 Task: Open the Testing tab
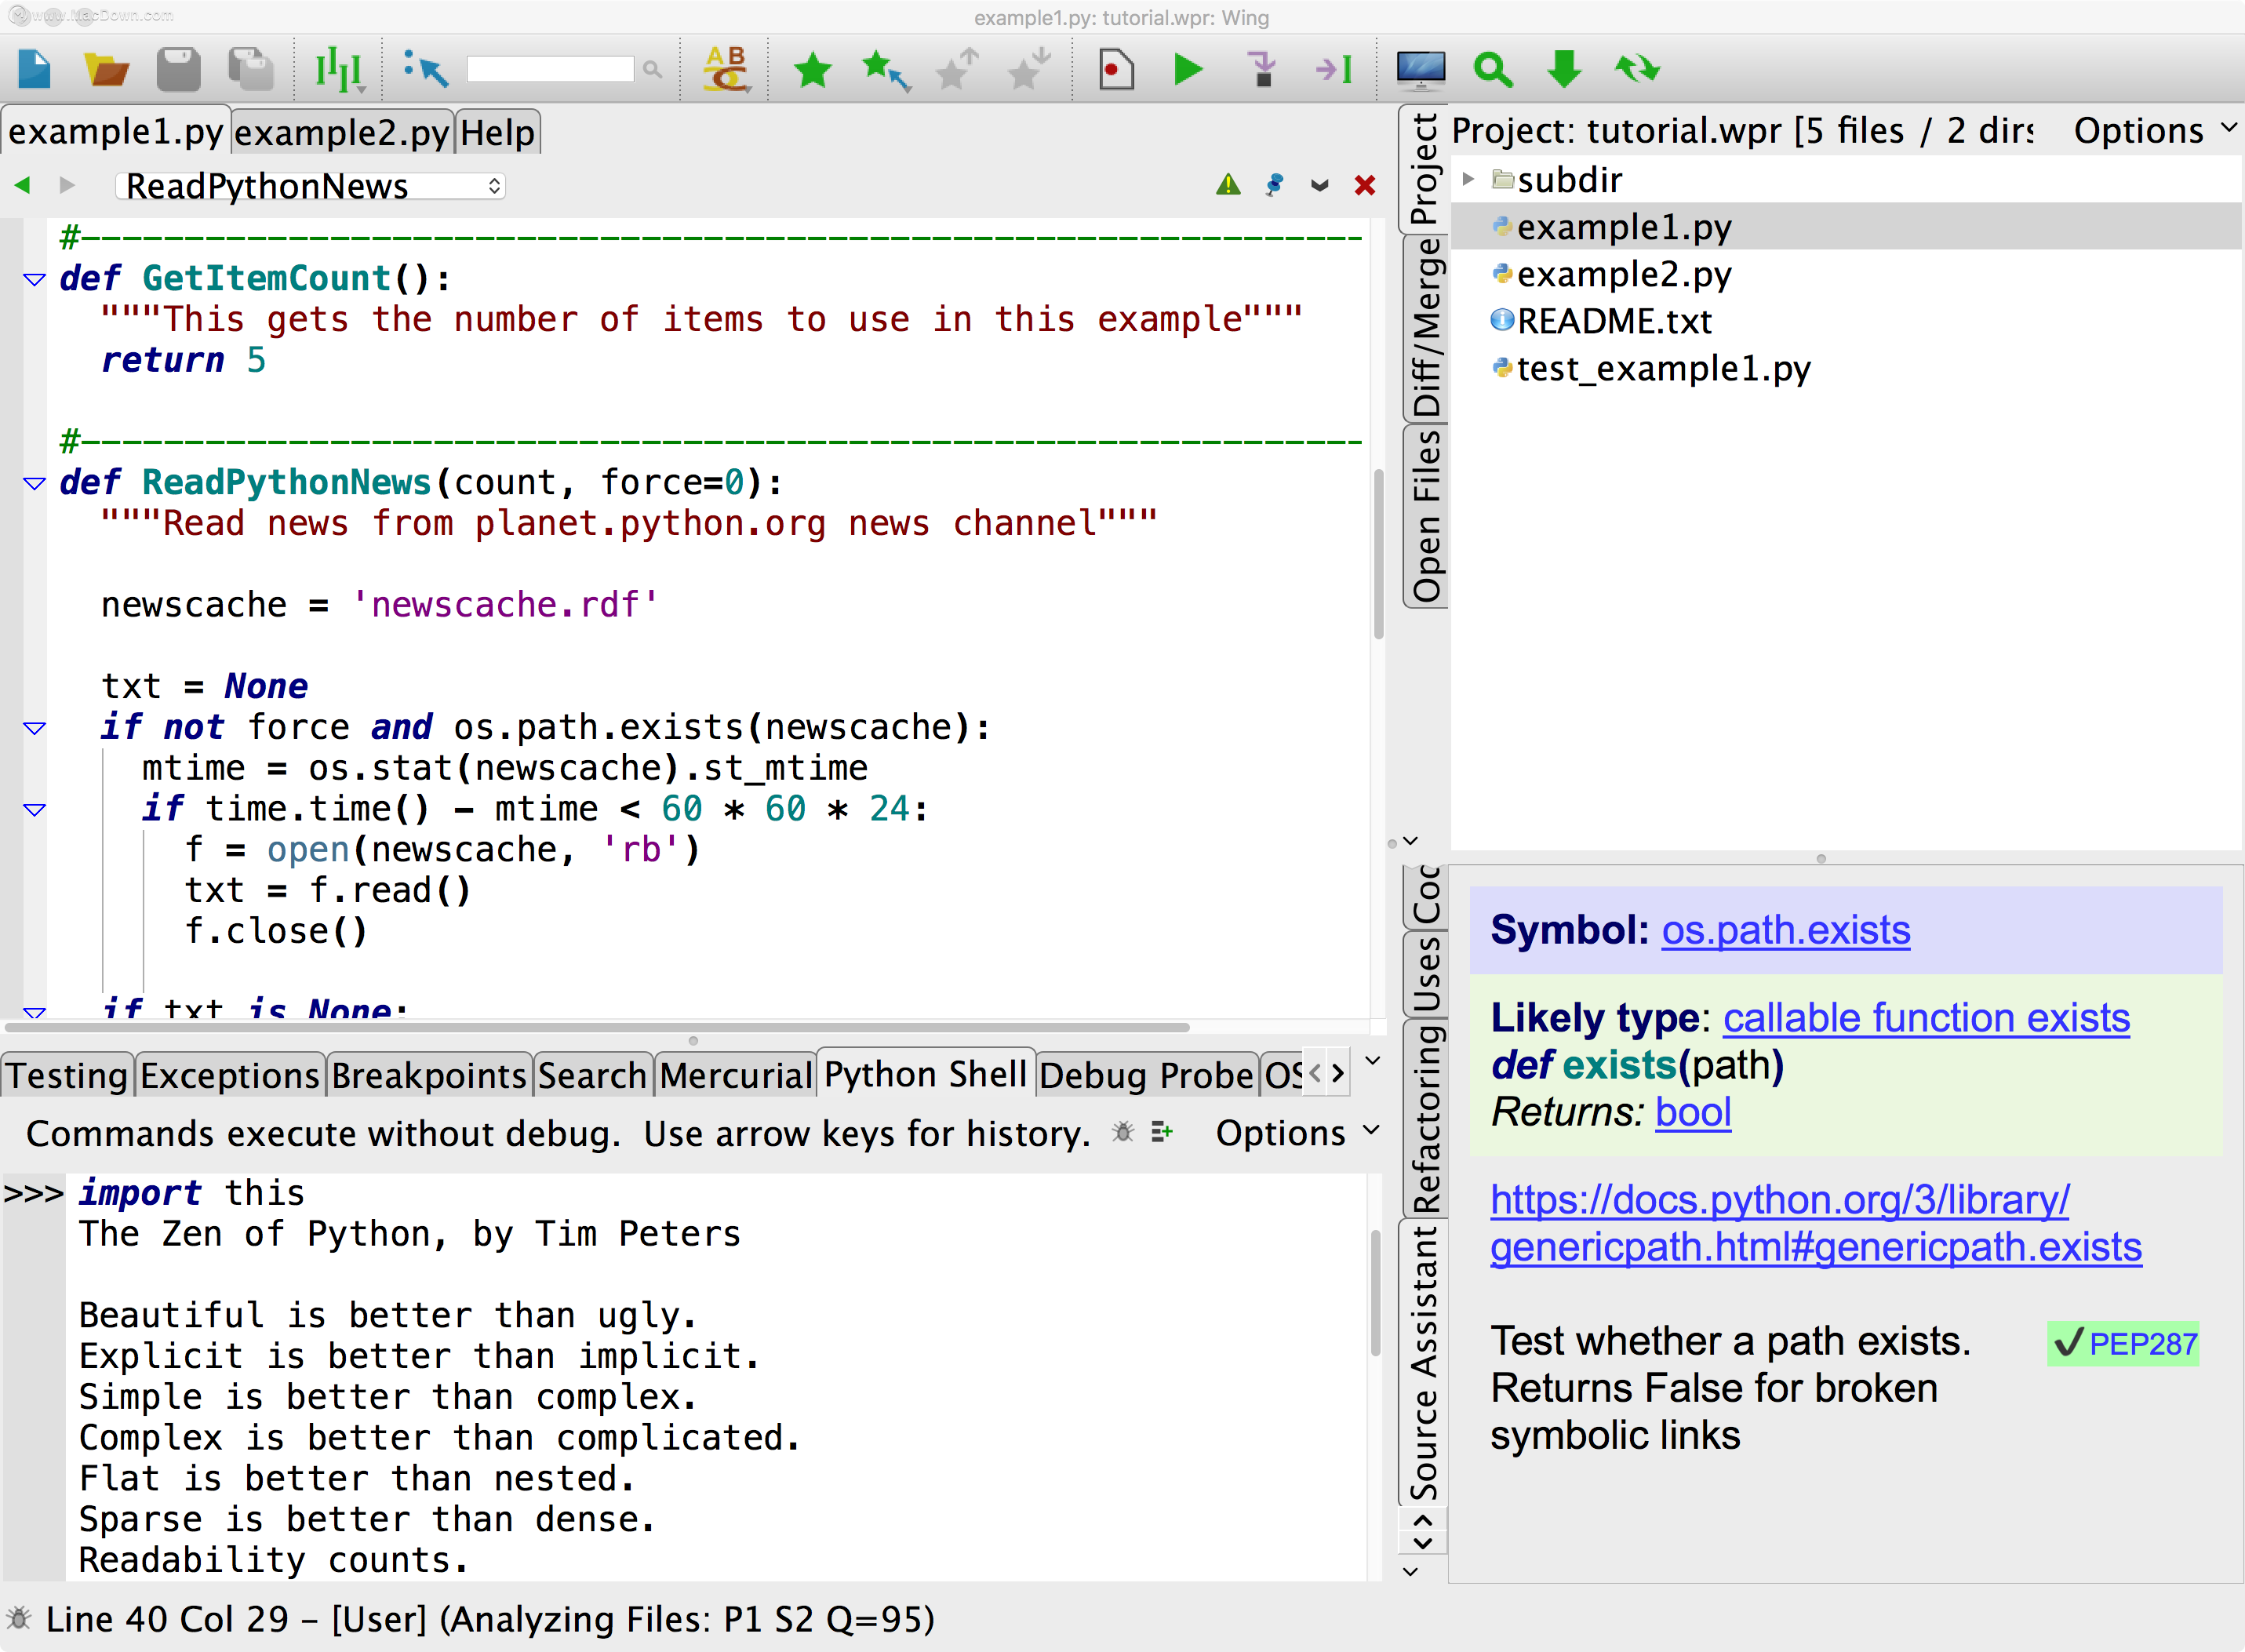[67, 1075]
